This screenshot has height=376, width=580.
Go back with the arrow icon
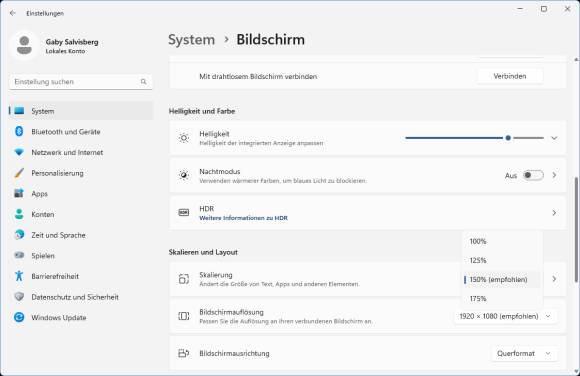[x=13, y=13]
